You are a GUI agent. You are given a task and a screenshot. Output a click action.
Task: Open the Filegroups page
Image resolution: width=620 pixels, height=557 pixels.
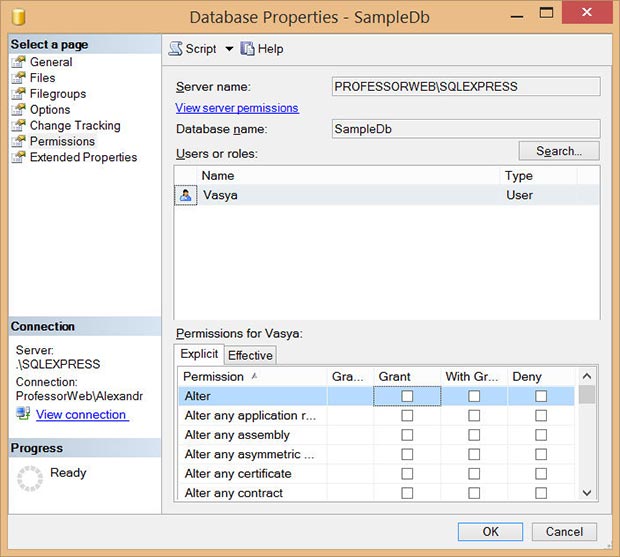[x=58, y=94]
